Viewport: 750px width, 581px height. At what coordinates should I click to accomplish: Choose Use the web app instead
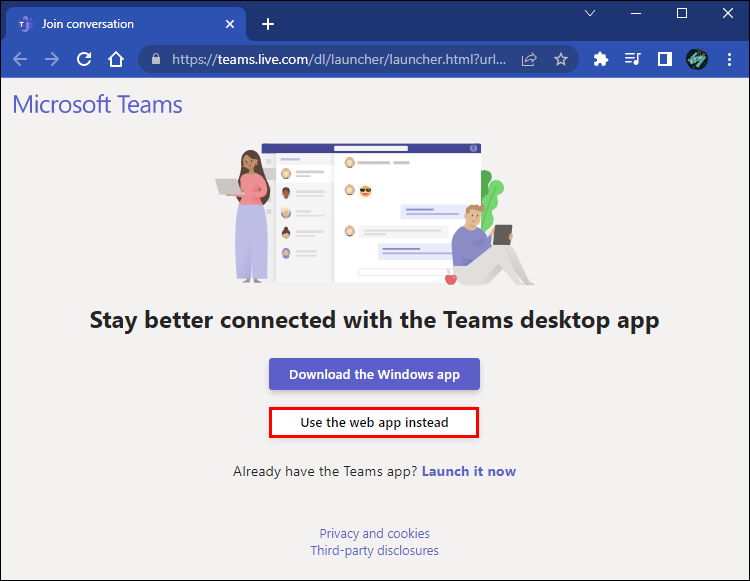(374, 422)
